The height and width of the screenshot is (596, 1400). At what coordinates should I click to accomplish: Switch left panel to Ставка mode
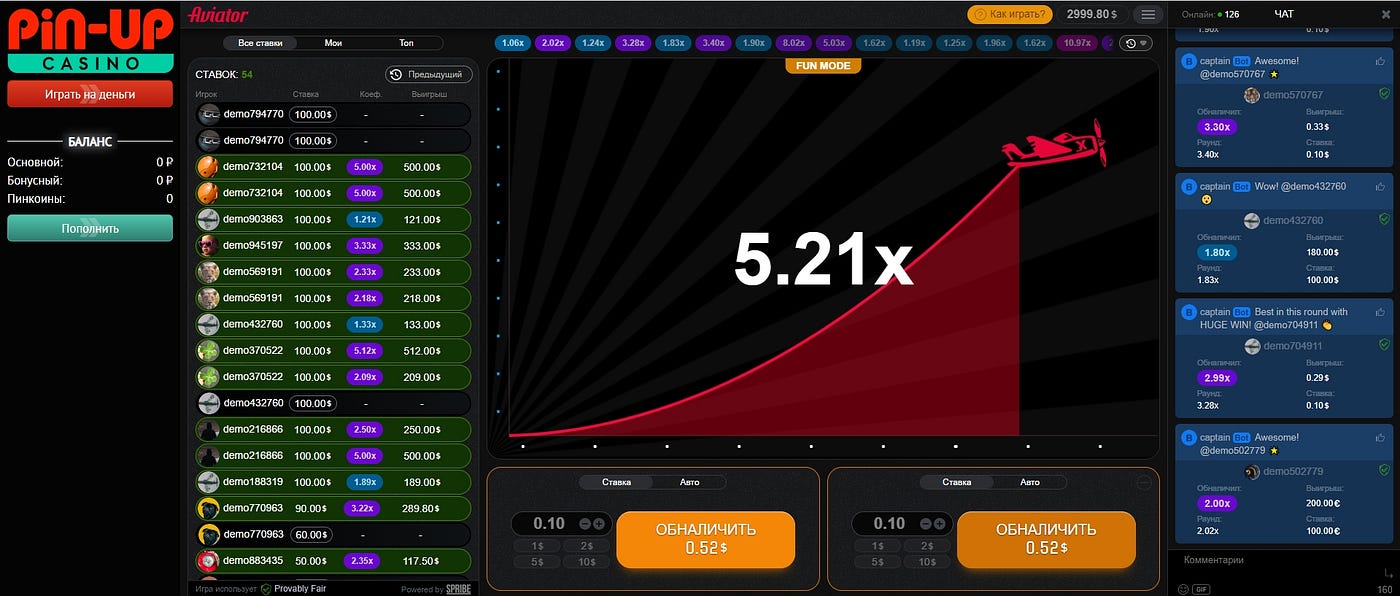[616, 482]
